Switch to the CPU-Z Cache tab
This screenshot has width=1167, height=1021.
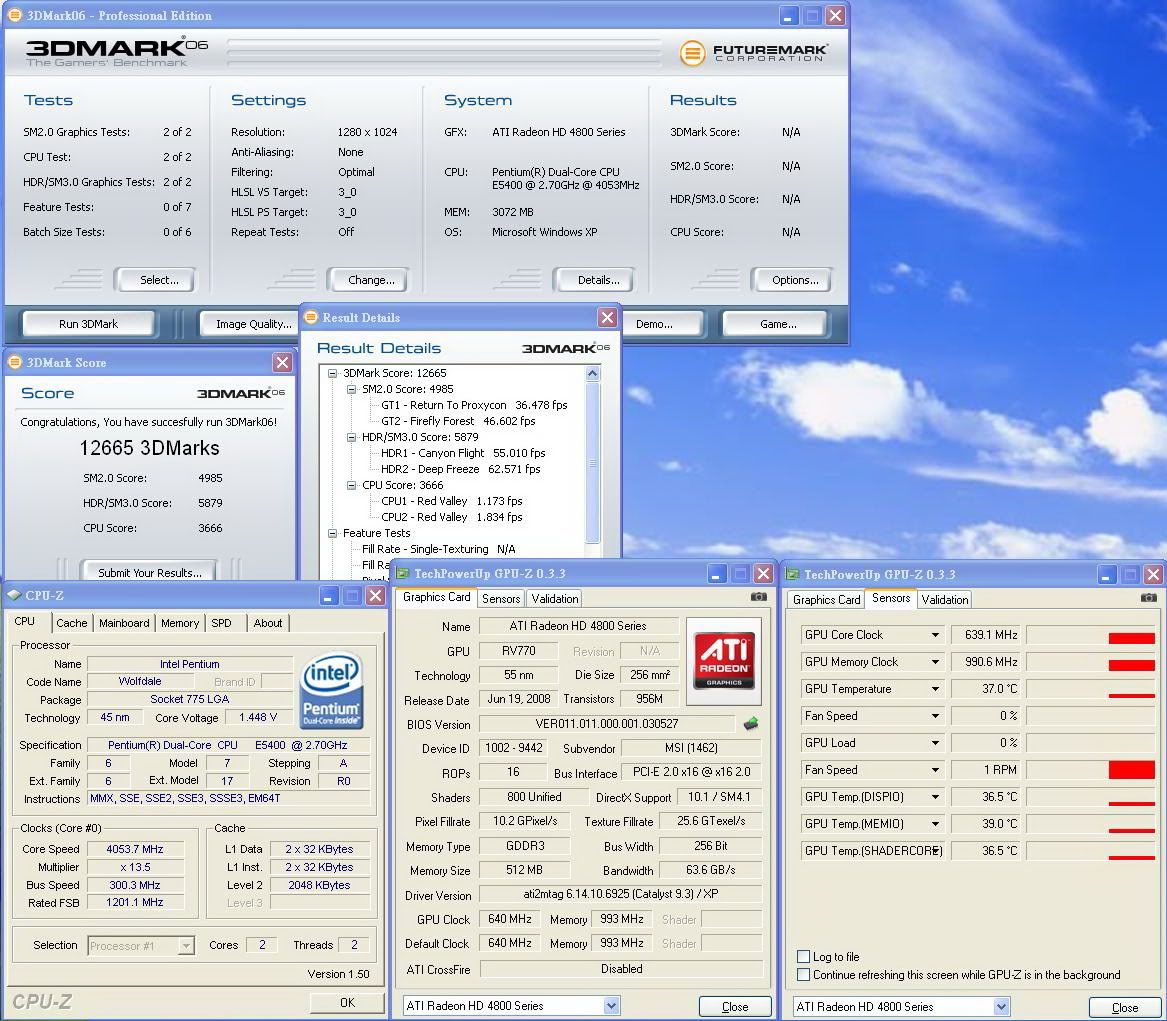point(71,623)
